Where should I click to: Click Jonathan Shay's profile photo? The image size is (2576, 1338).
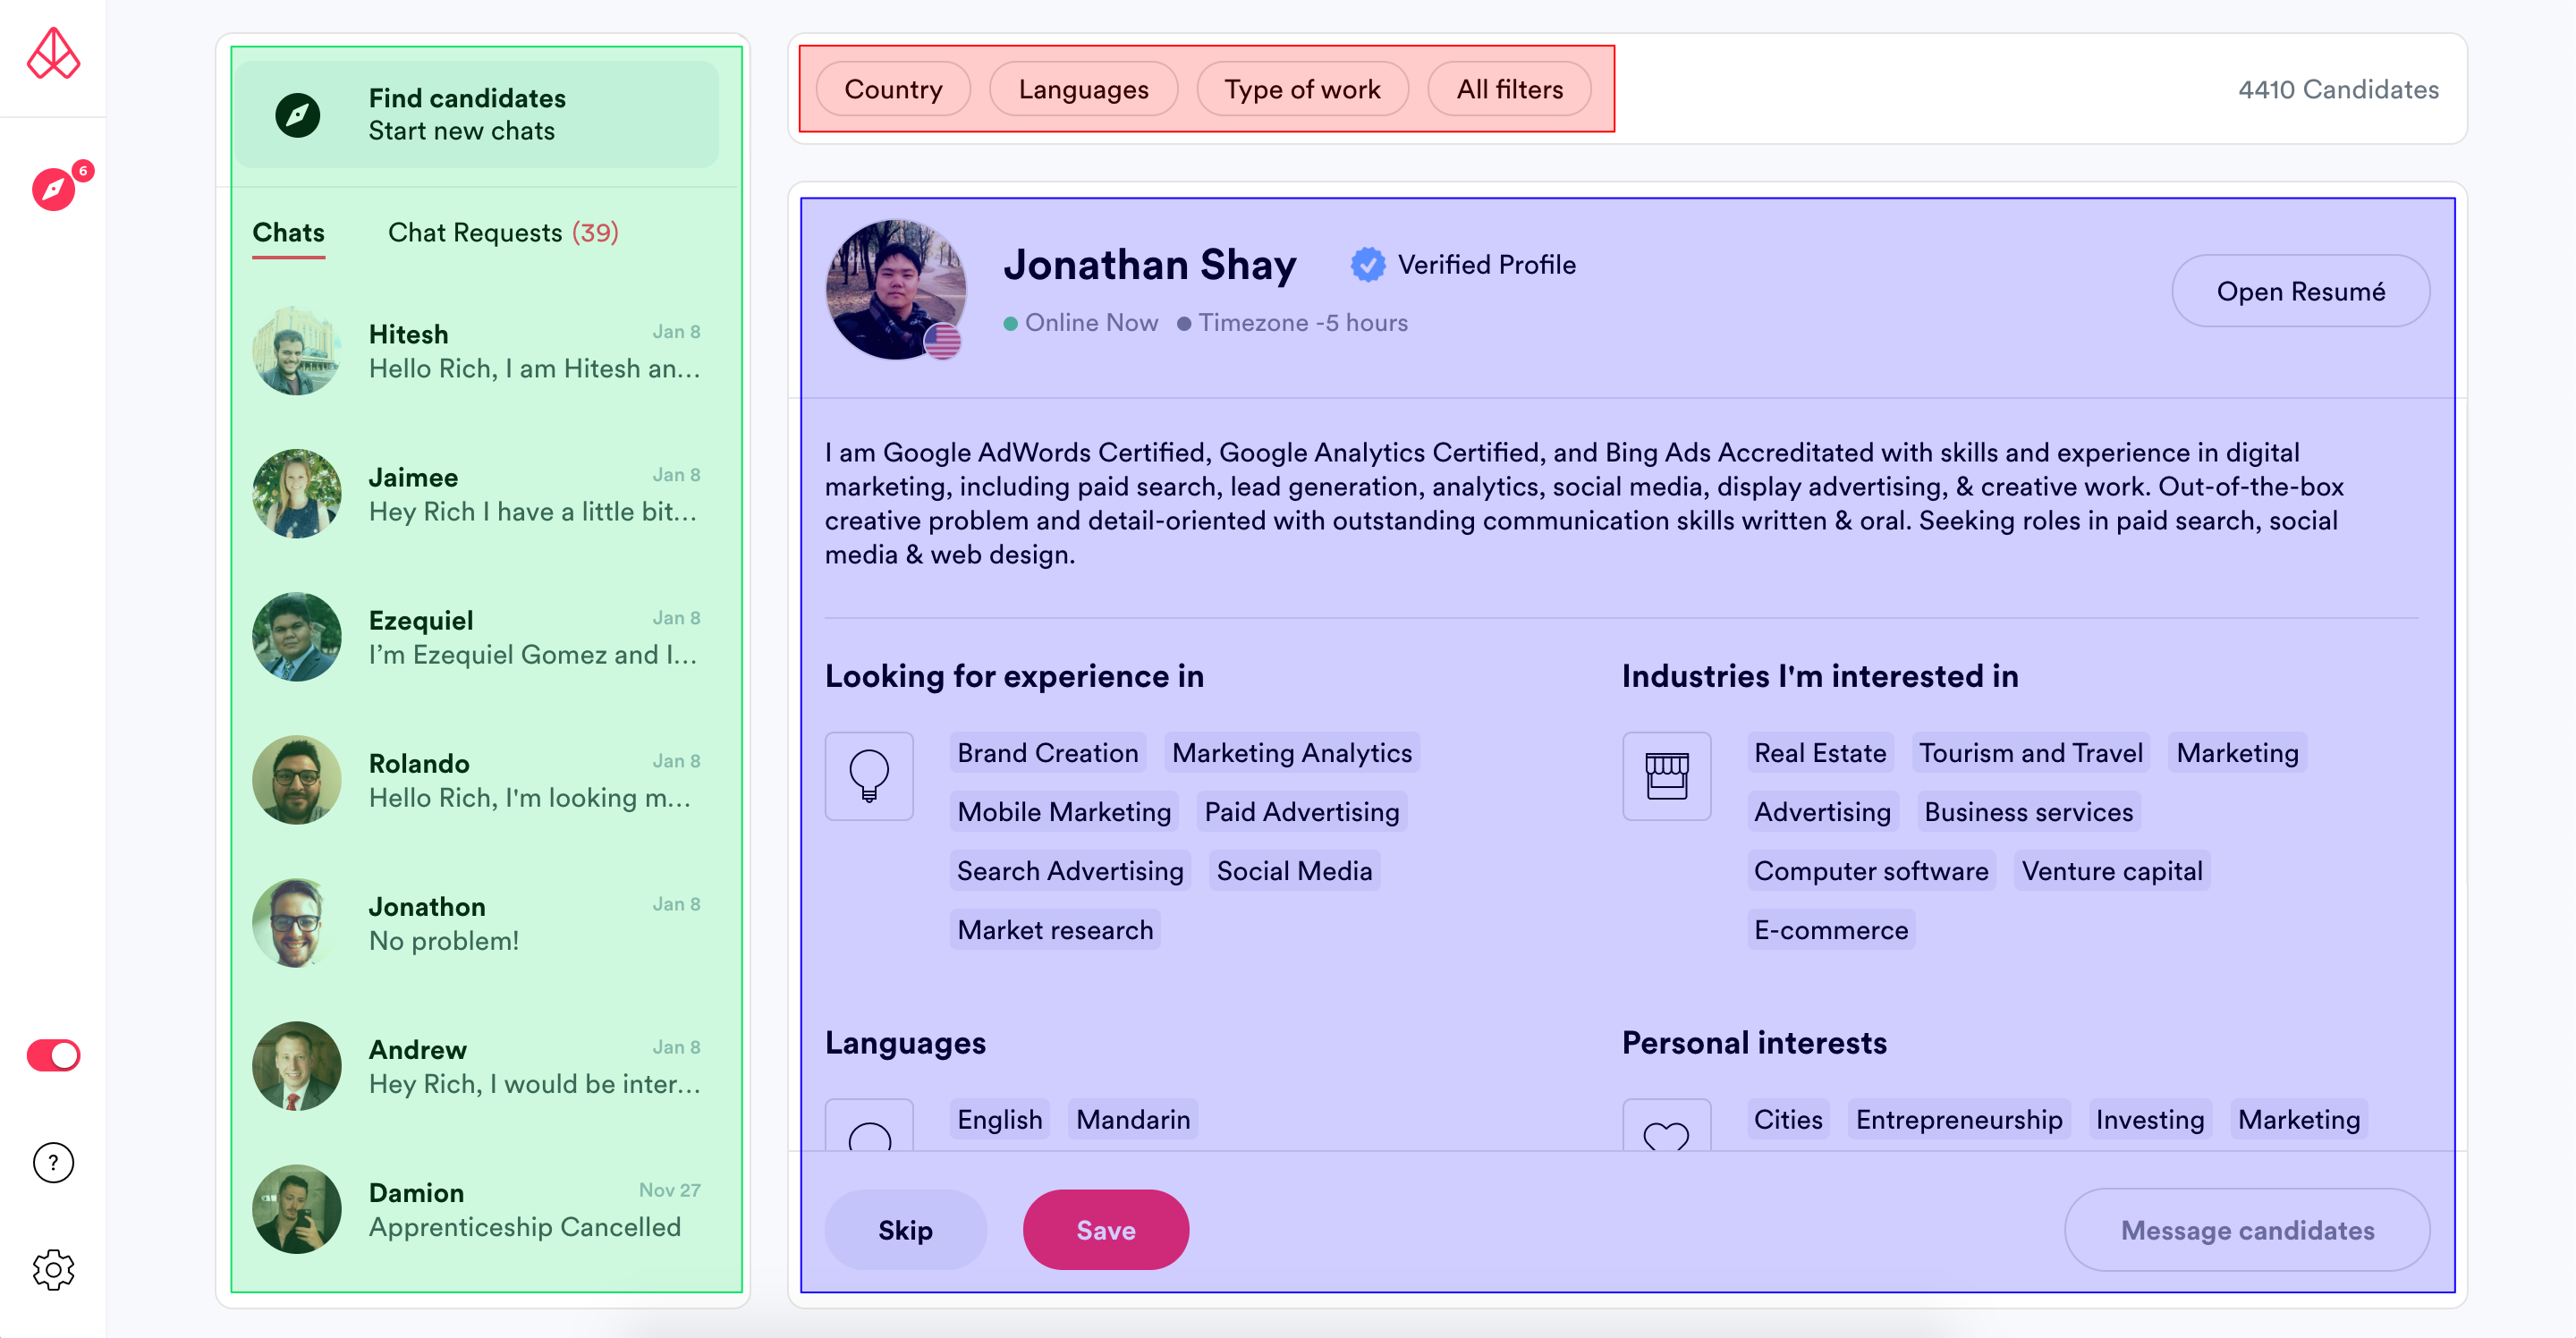tap(894, 289)
